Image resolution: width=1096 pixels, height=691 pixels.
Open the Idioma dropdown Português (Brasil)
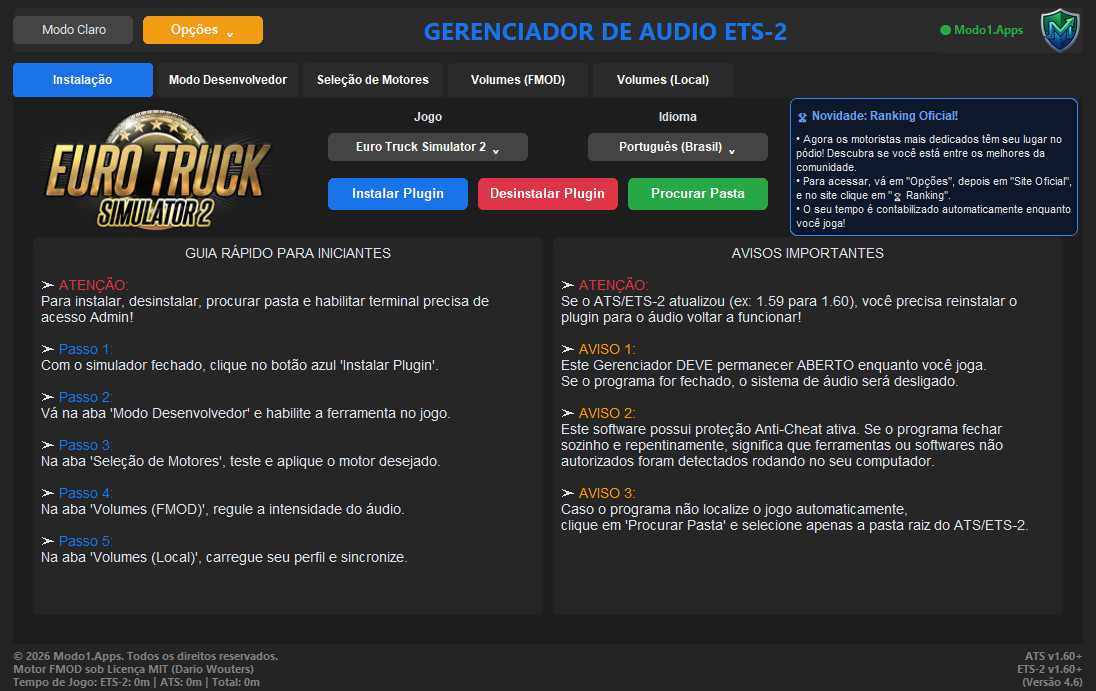coord(677,147)
